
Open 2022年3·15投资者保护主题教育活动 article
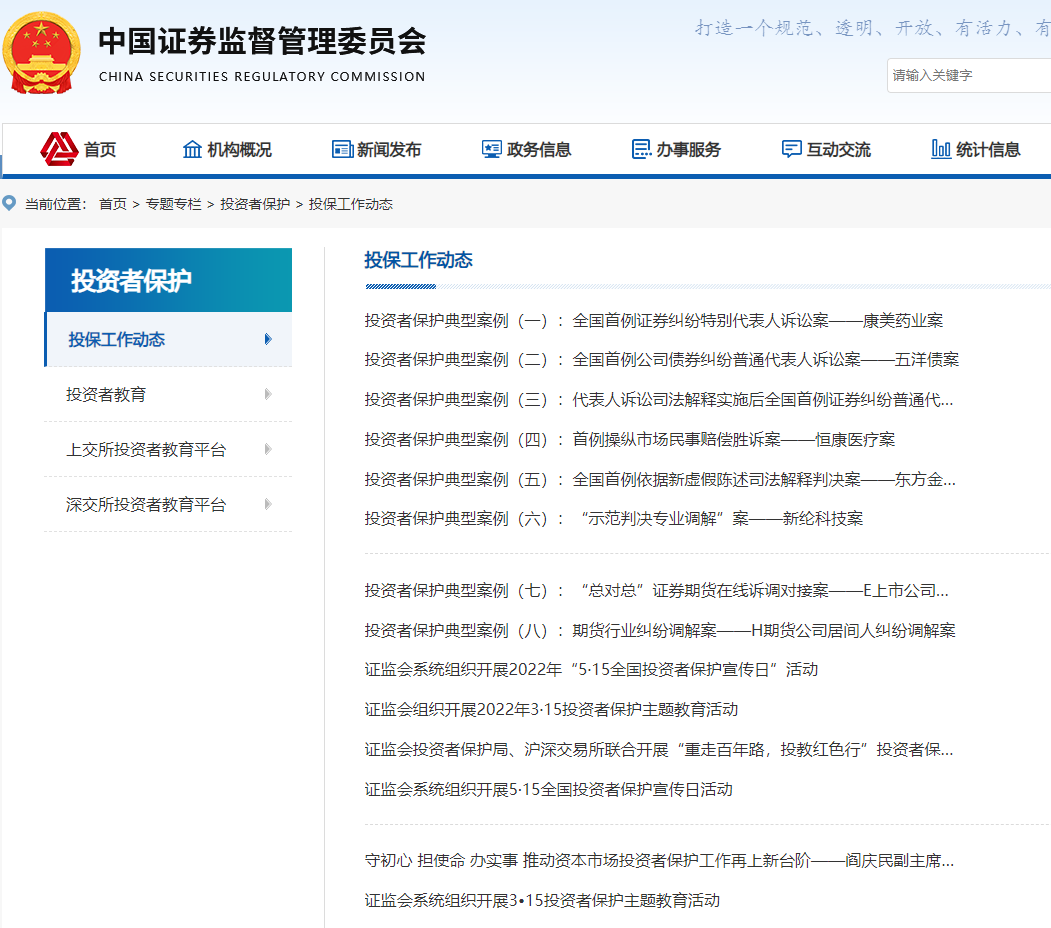click(551, 709)
